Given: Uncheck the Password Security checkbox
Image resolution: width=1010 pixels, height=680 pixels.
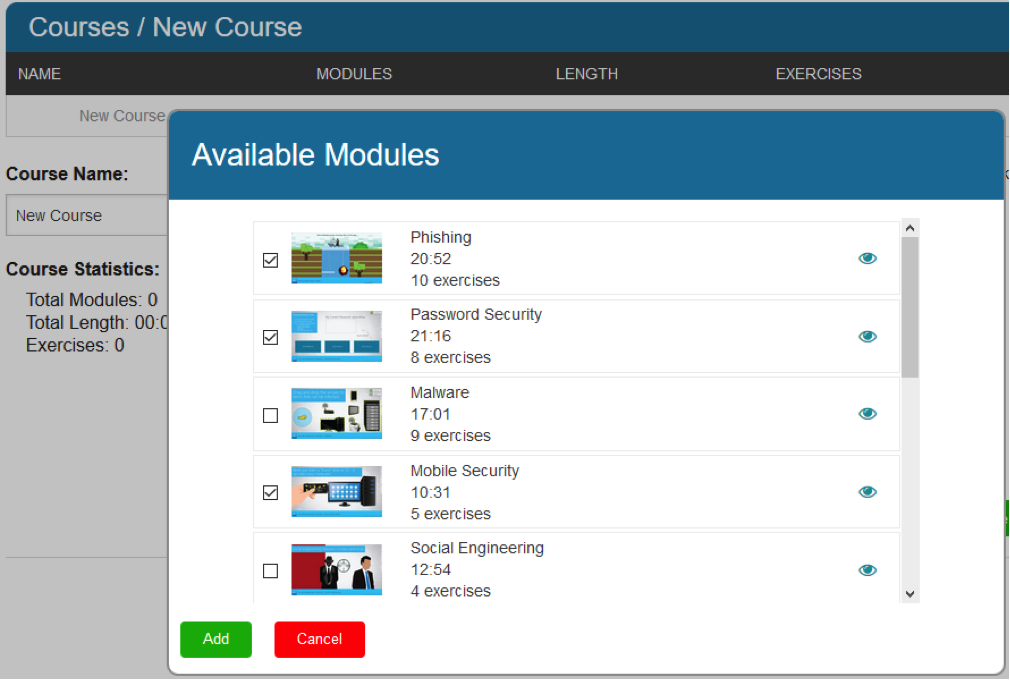Looking at the screenshot, I should coord(270,337).
